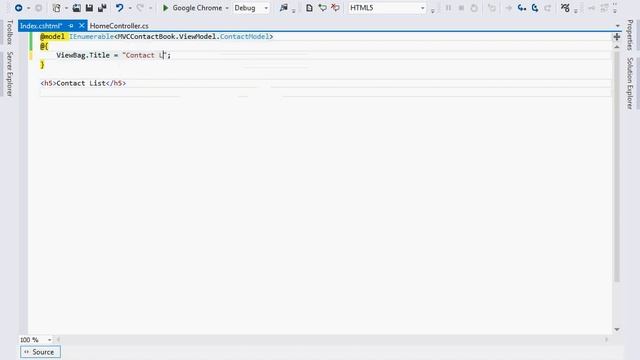Click the horizontal scrollbar left arrow
Viewport: 640px width, 360px height.
[58, 340]
